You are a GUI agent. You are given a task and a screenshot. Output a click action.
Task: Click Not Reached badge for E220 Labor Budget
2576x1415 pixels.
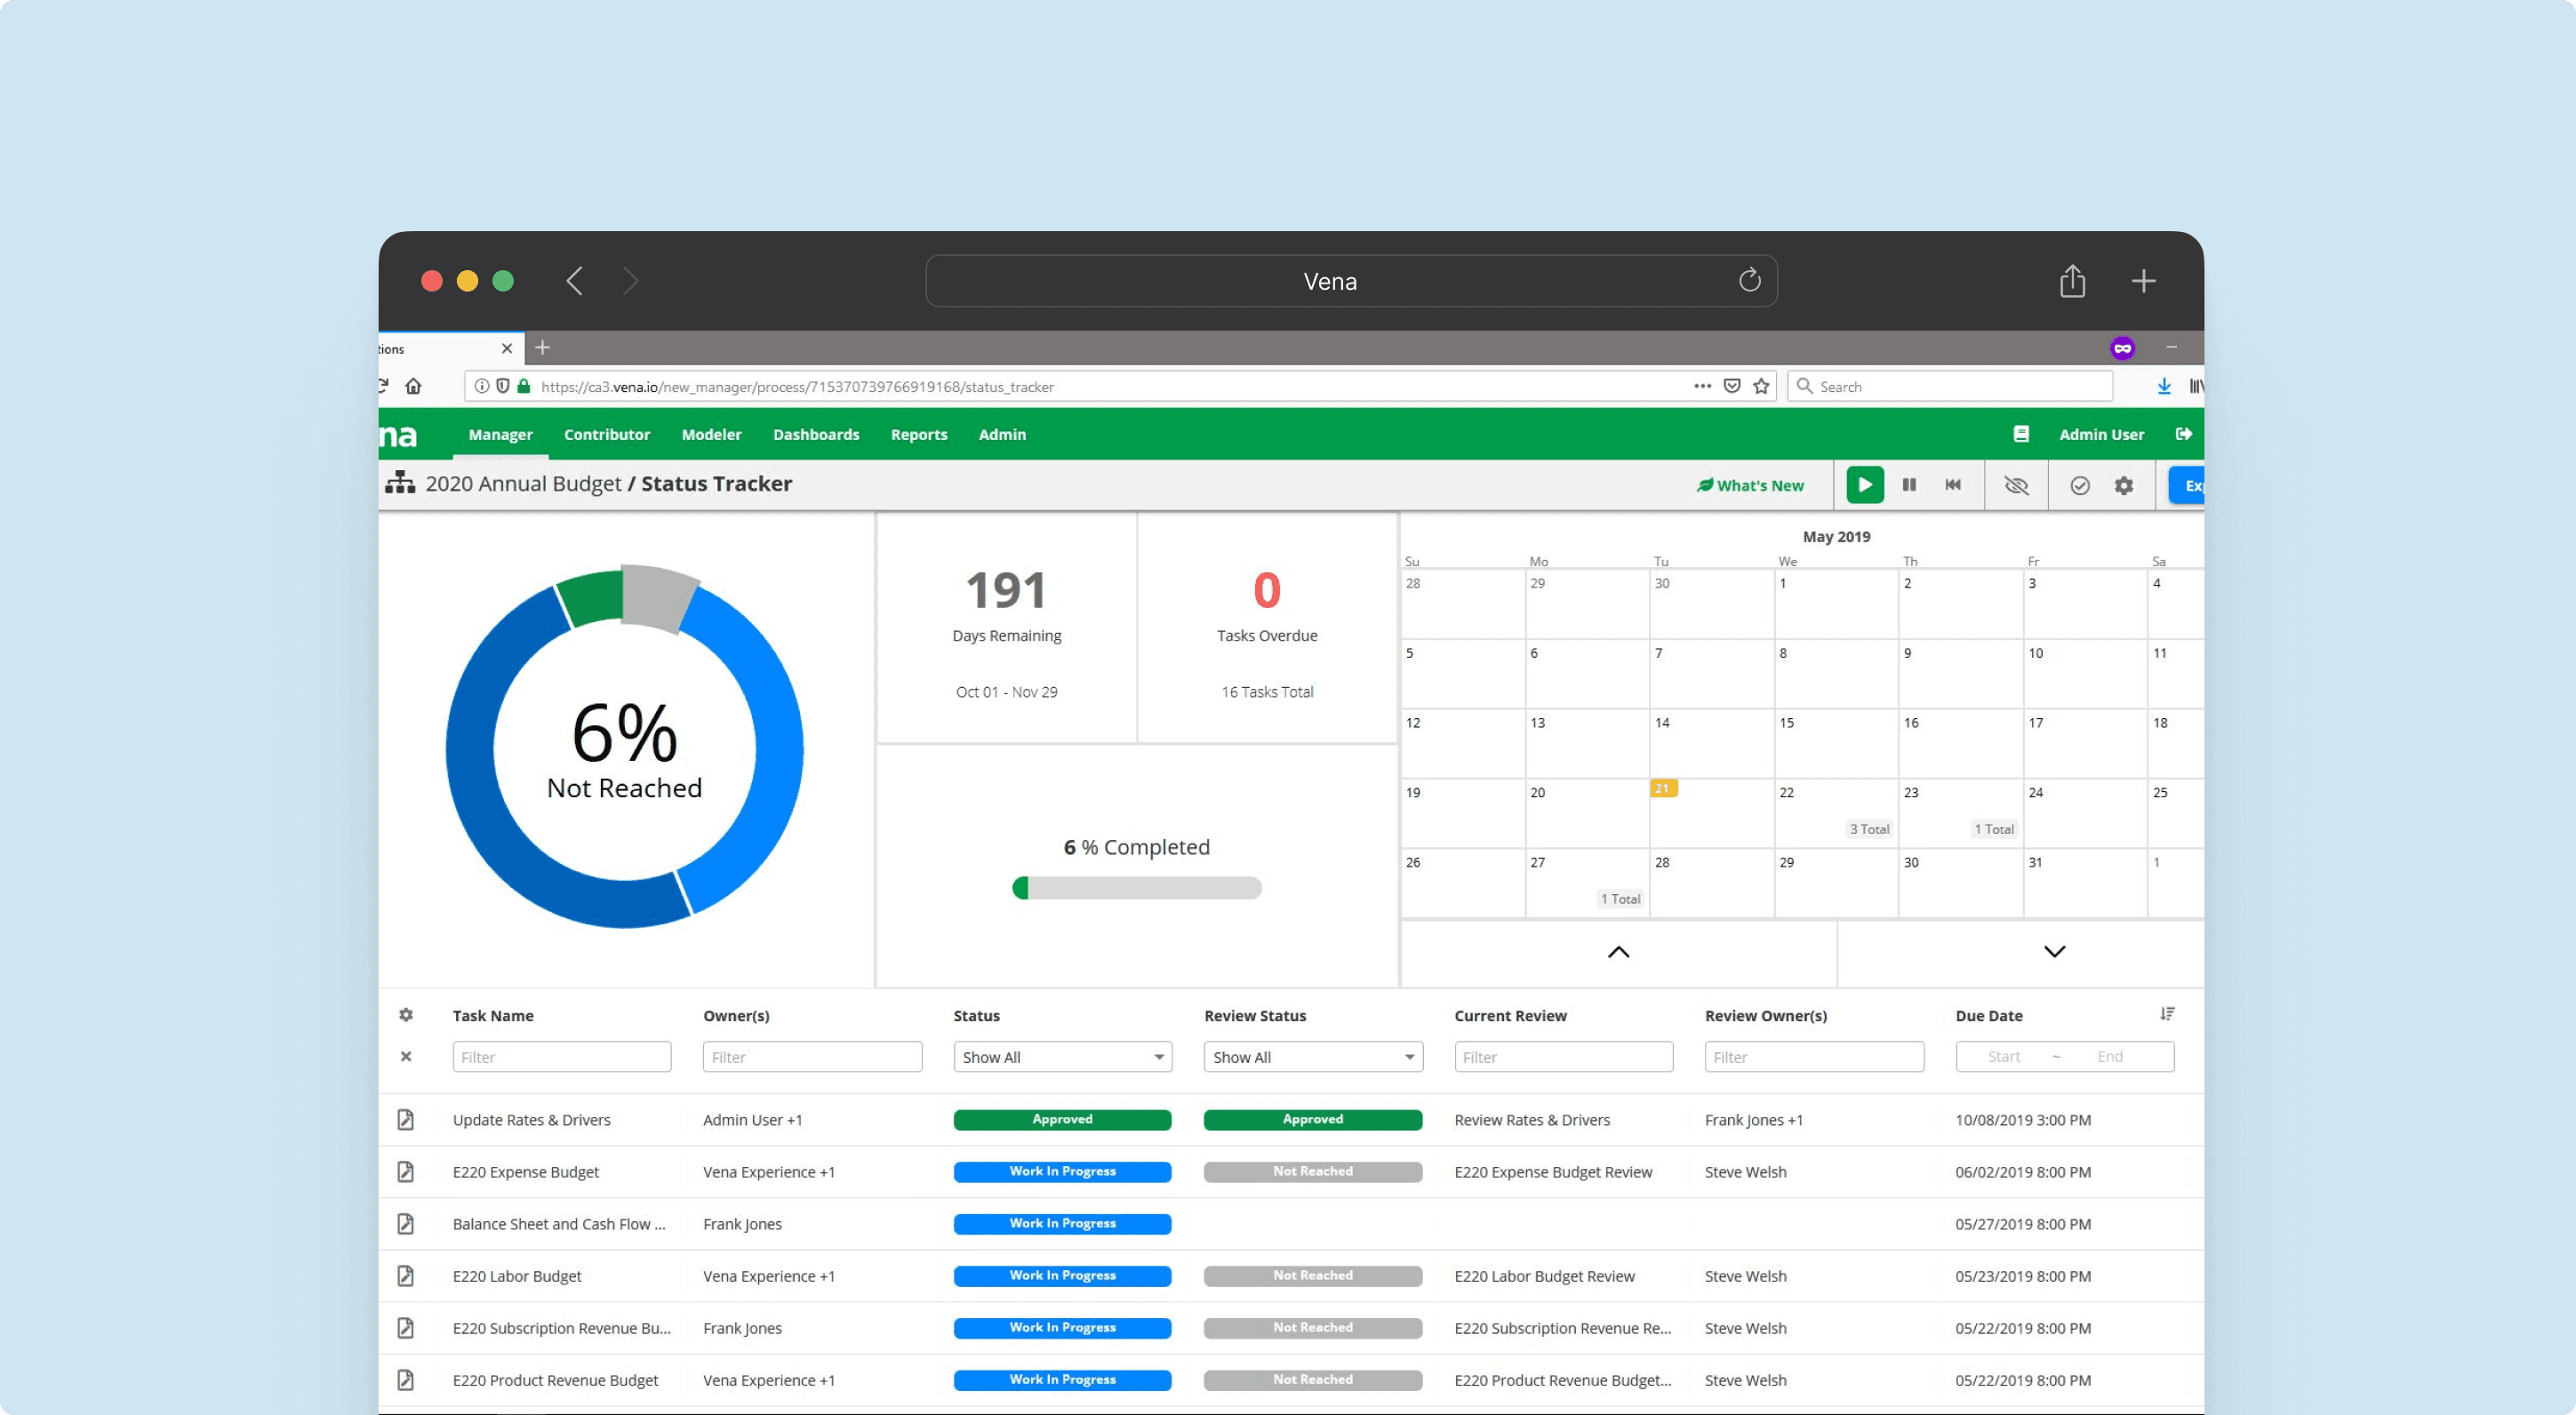click(1313, 1276)
